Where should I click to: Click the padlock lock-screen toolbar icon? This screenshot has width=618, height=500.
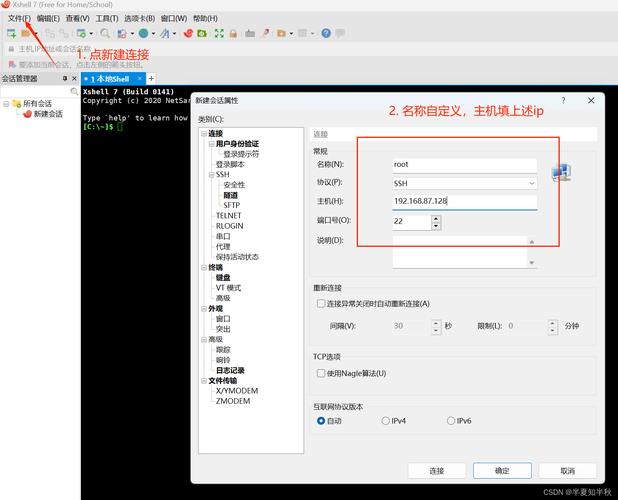(x=233, y=33)
